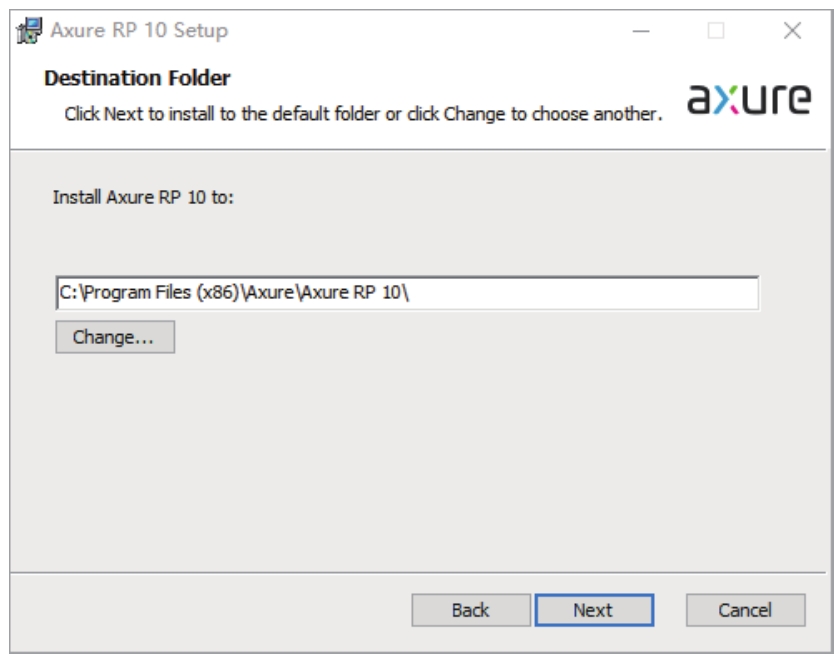Screen dimensions: 839x659
Task: Click the 'Click Next to install' instruction text
Action: point(362,114)
